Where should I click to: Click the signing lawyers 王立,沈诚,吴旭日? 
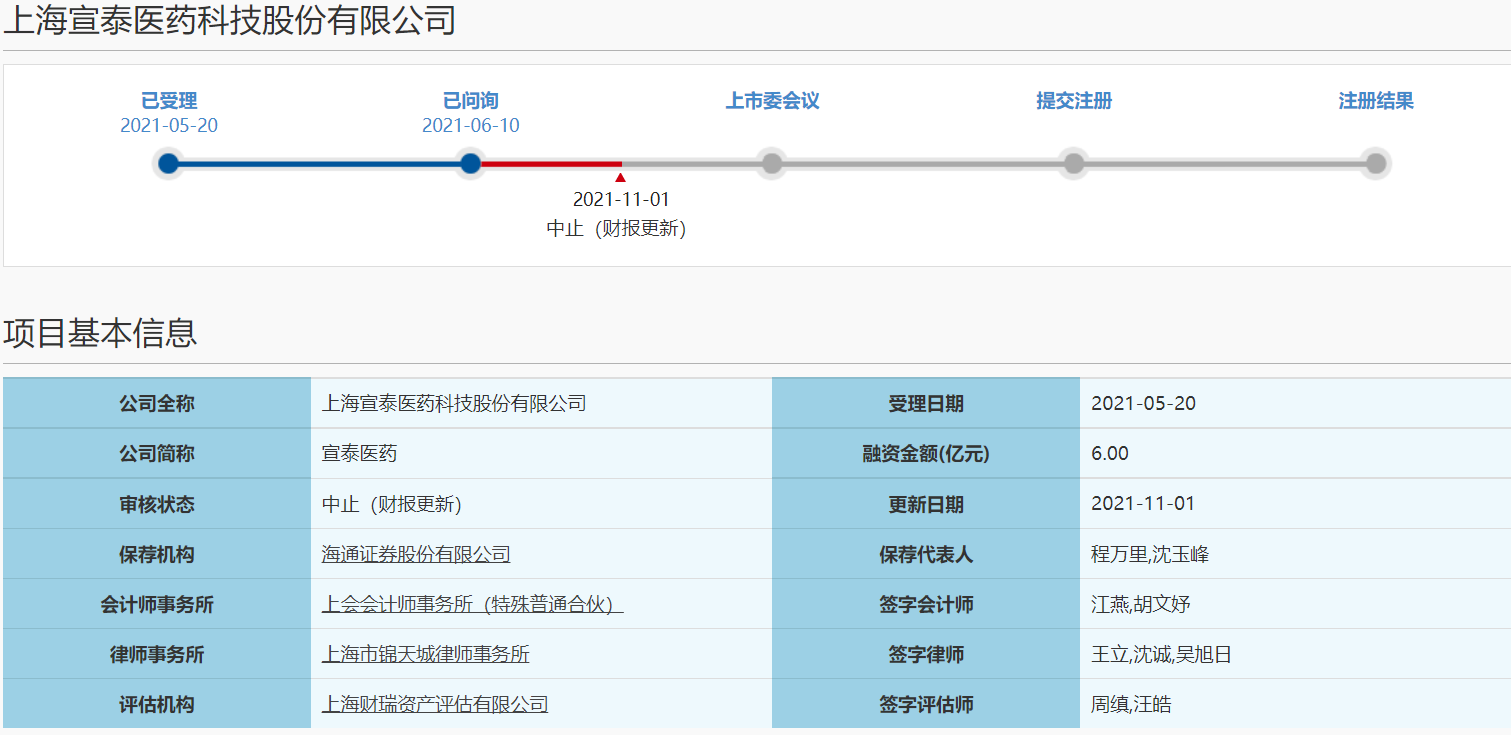(x=1161, y=654)
